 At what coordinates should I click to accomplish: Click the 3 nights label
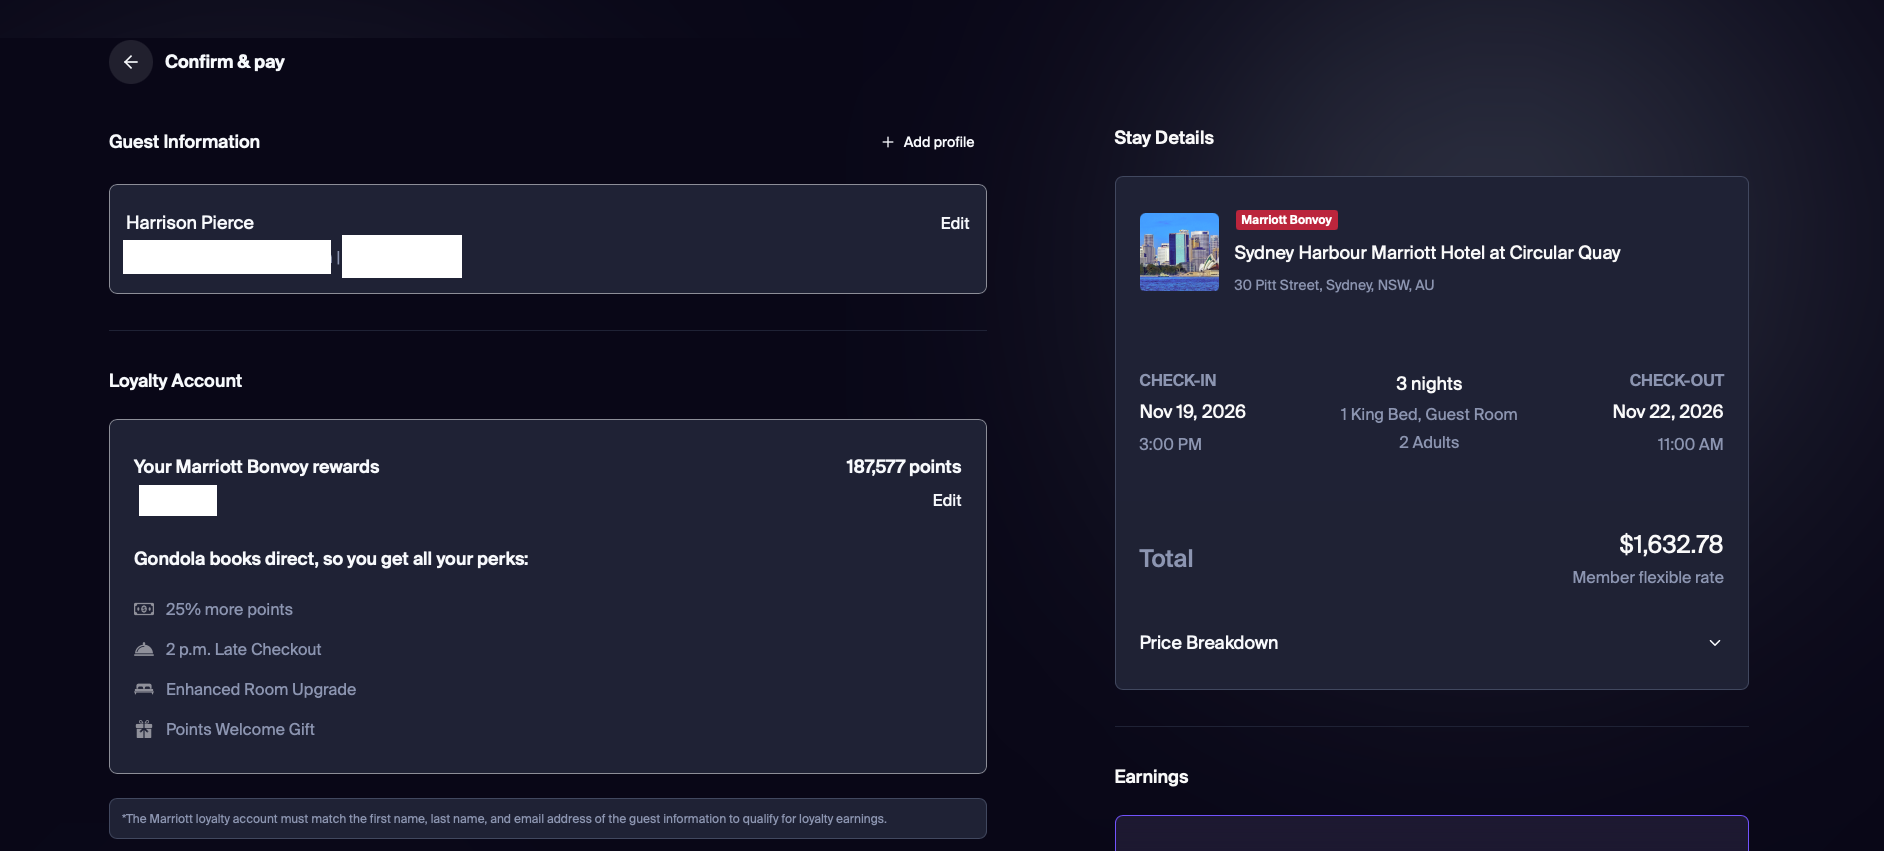tap(1429, 384)
